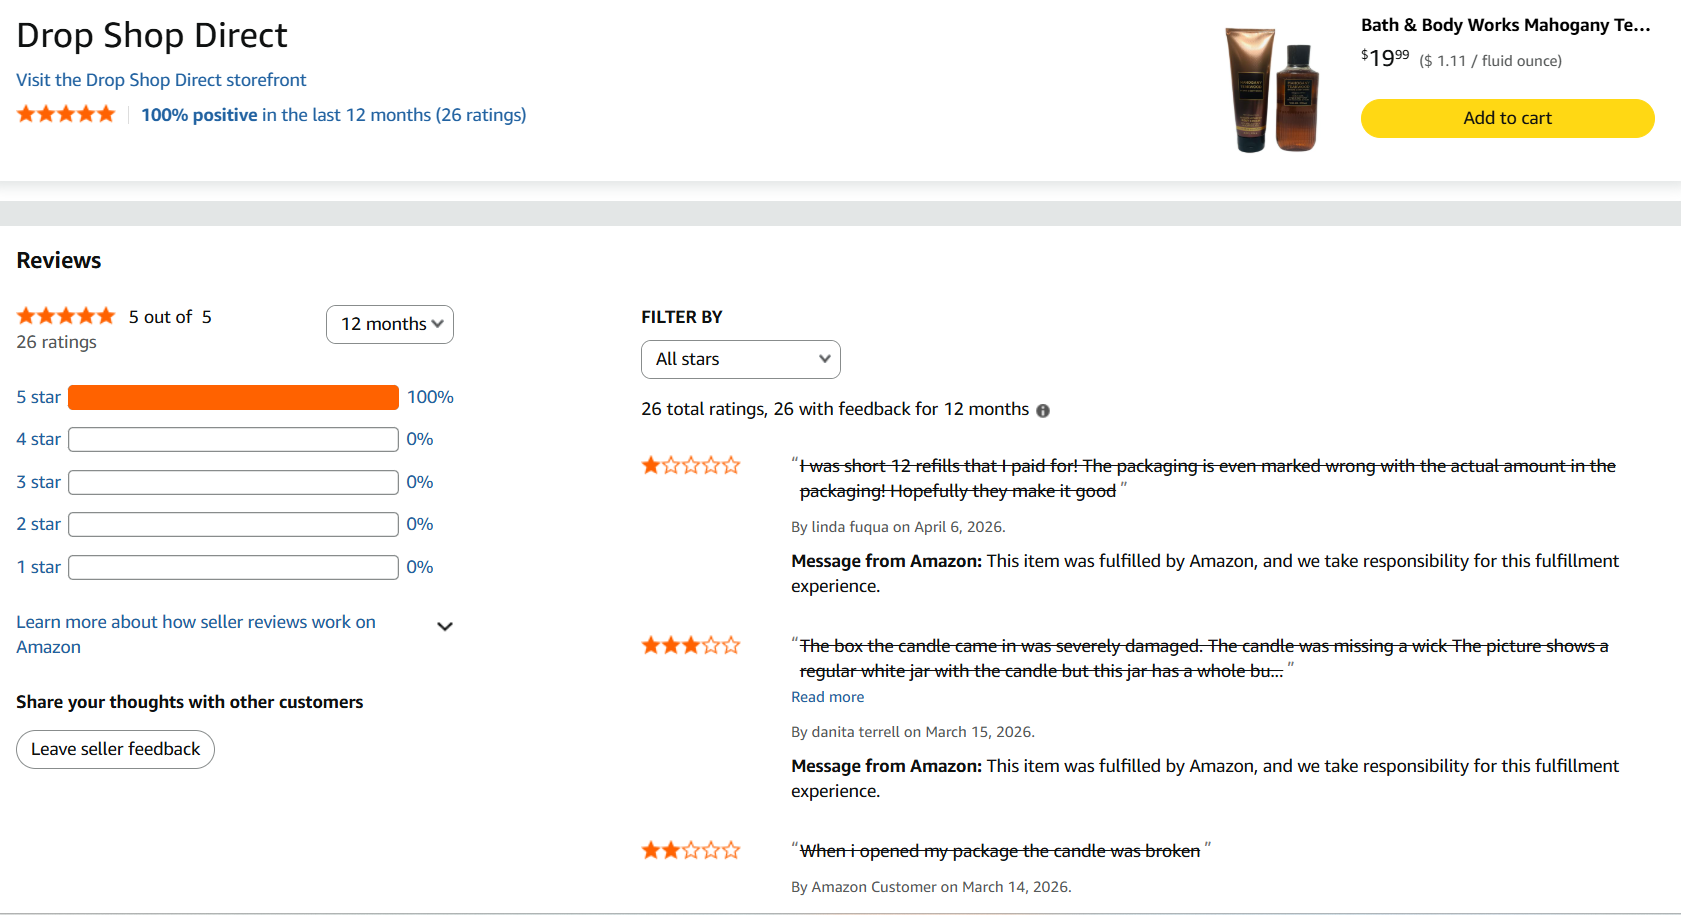
Task: Filter by 1 star reviews
Action: point(38,567)
